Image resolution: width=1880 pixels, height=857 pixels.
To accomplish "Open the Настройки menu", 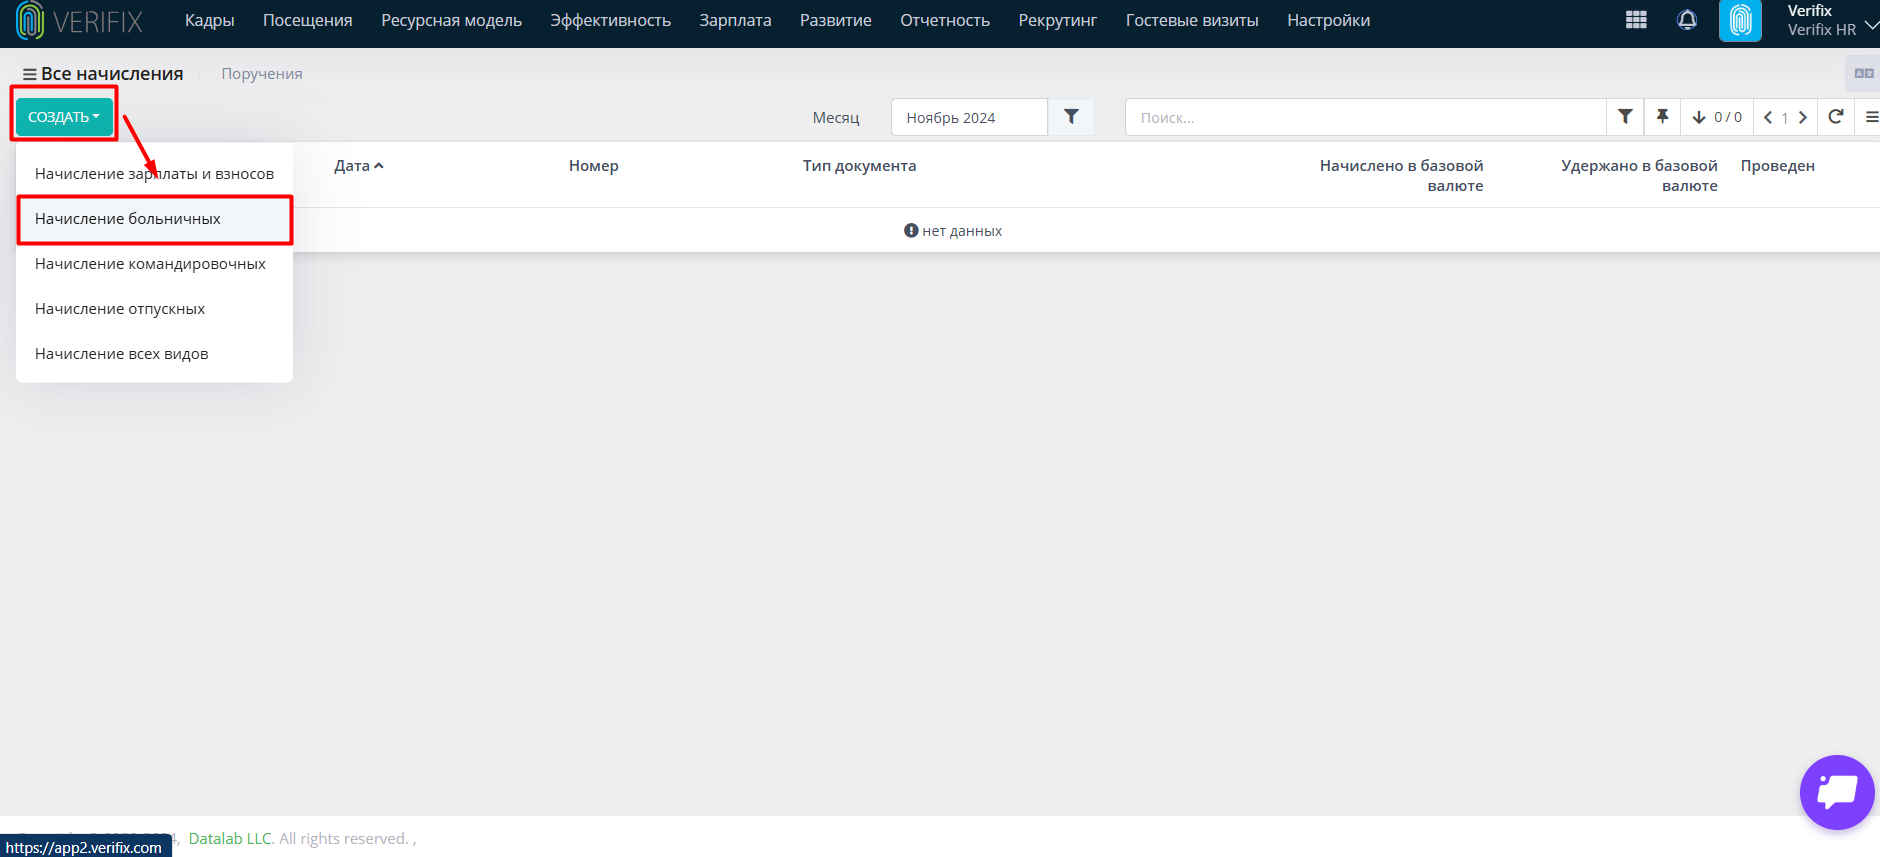I will tap(1328, 20).
